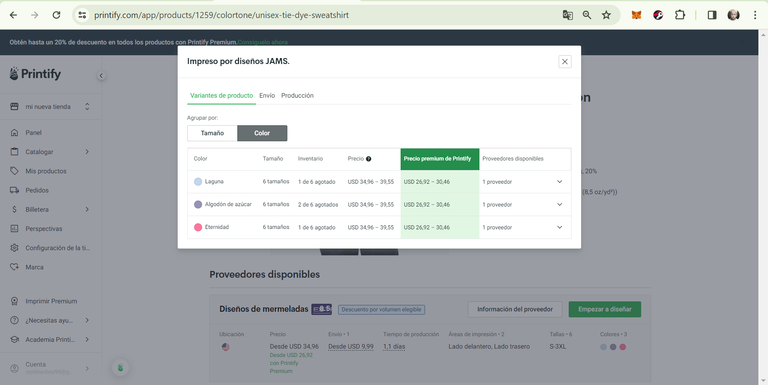Screen dimensions: 768x385
Task: Open Panel in the sidebar
Action: tap(33, 133)
